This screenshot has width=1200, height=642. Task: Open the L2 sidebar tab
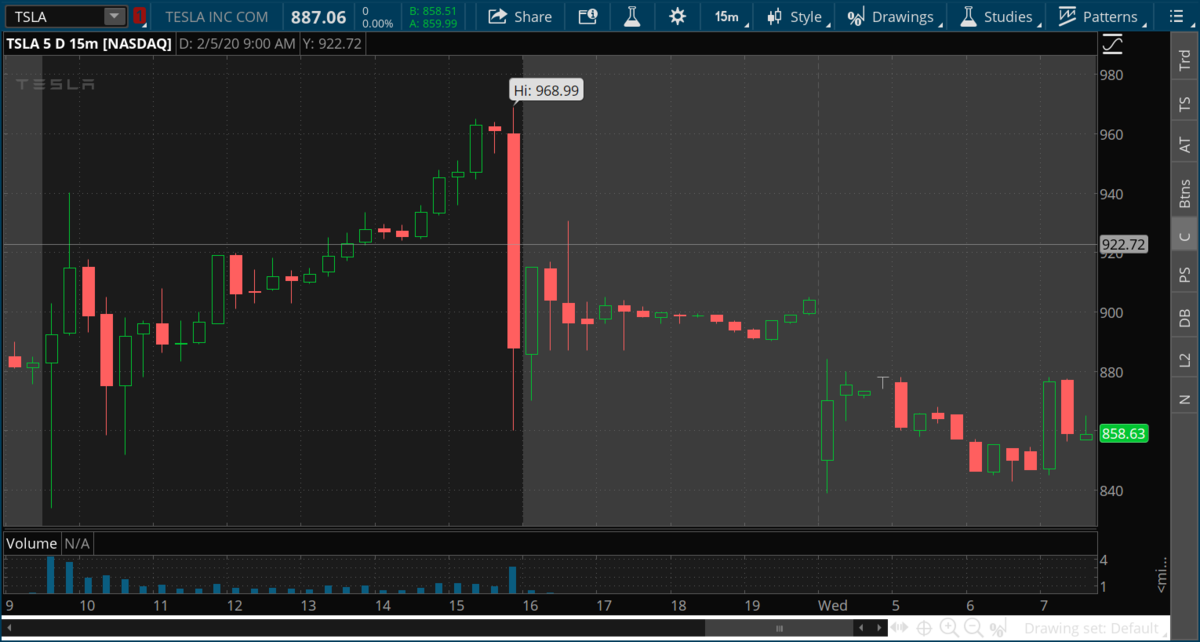coord(1185,360)
